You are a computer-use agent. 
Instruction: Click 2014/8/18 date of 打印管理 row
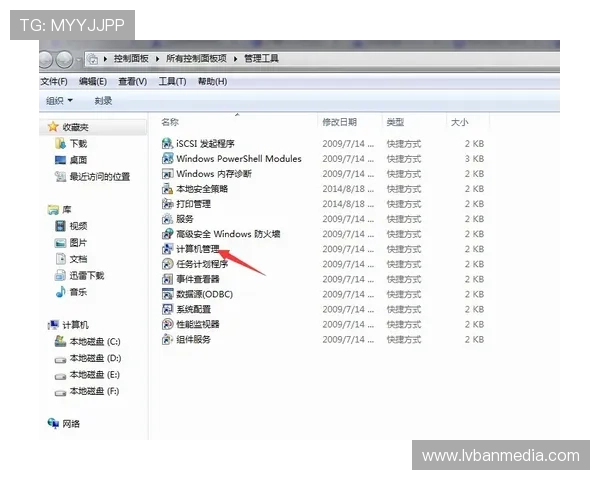(x=348, y=204)
